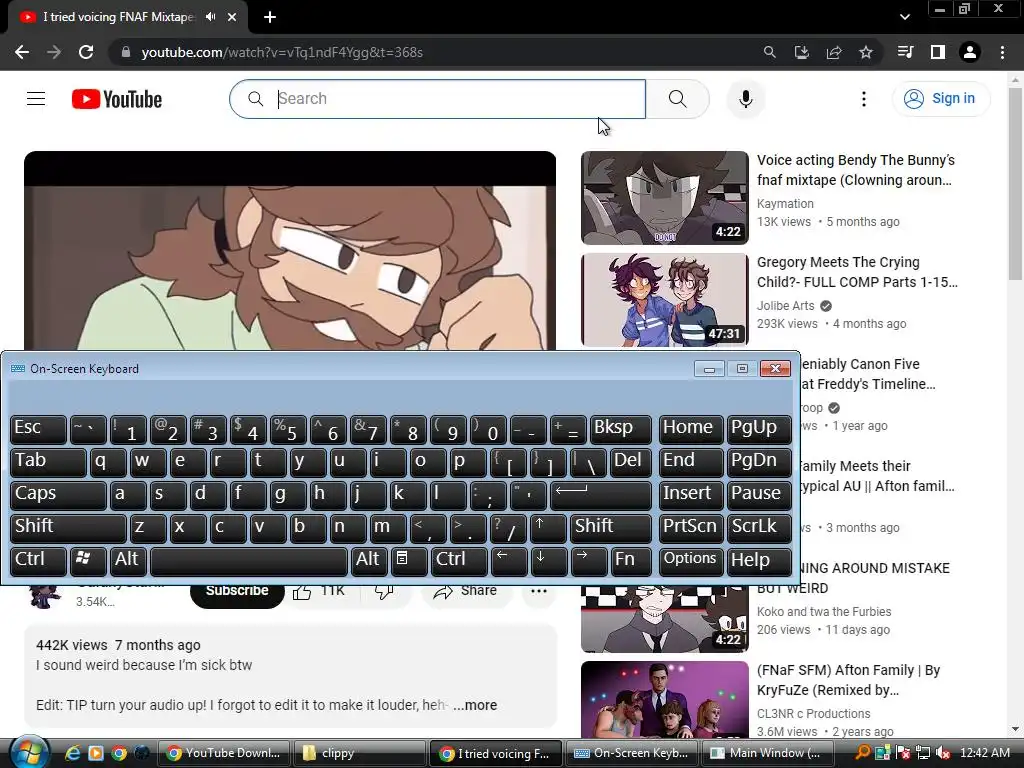Launch Windows Media Player from taskbar
Viewport: 1024px width, 768px height.
(x=95, y=753)
